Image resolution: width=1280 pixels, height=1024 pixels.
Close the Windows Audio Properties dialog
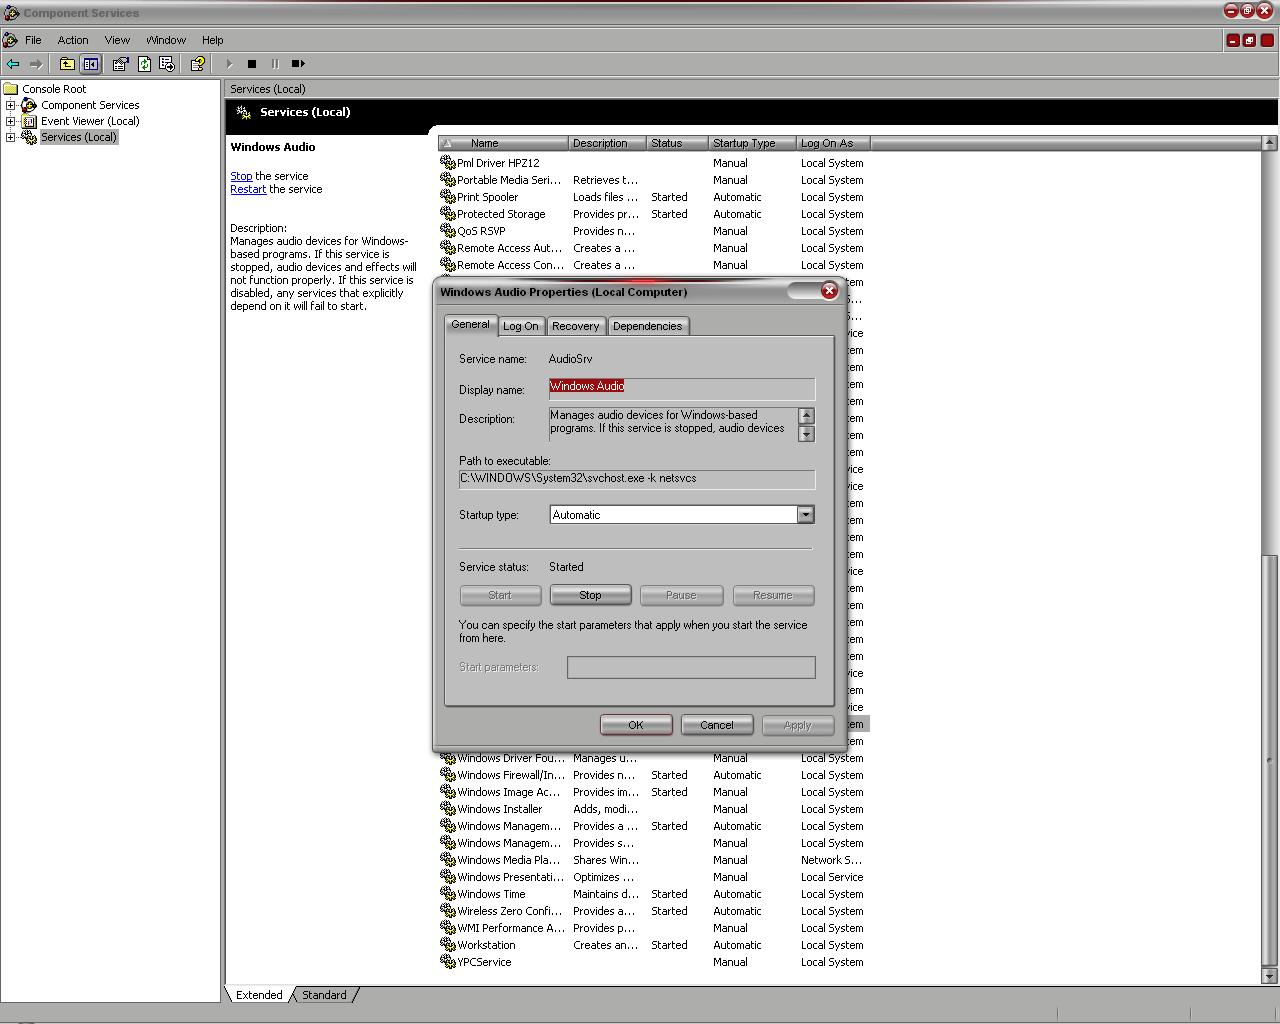(x=829, y=291)
